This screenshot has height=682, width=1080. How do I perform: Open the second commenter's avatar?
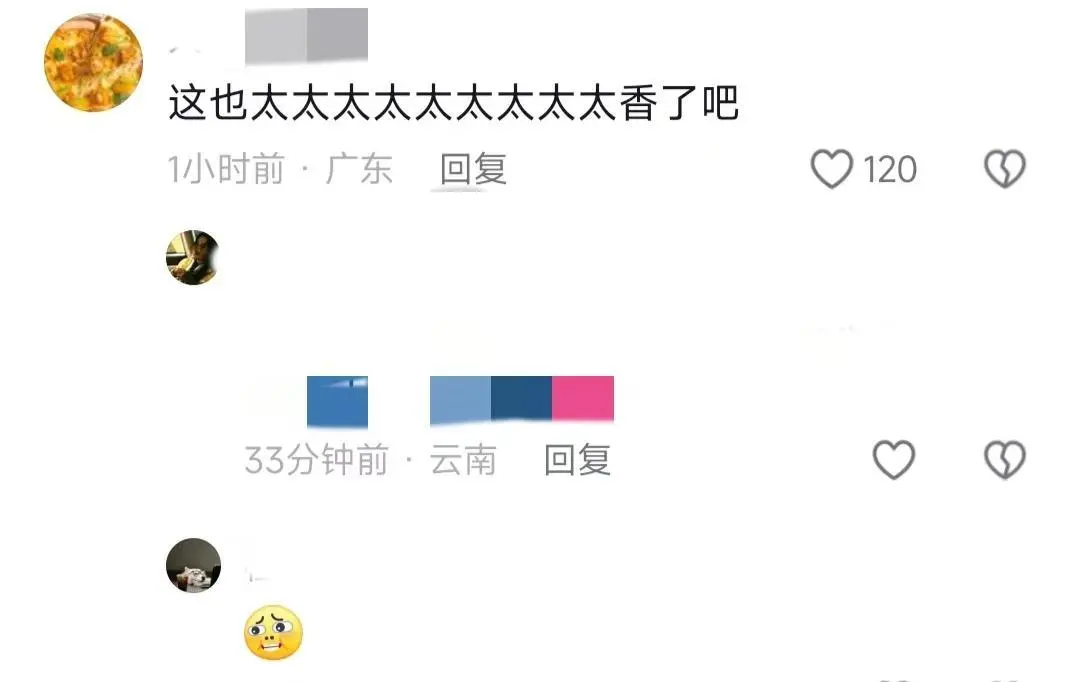pos(193,257)
